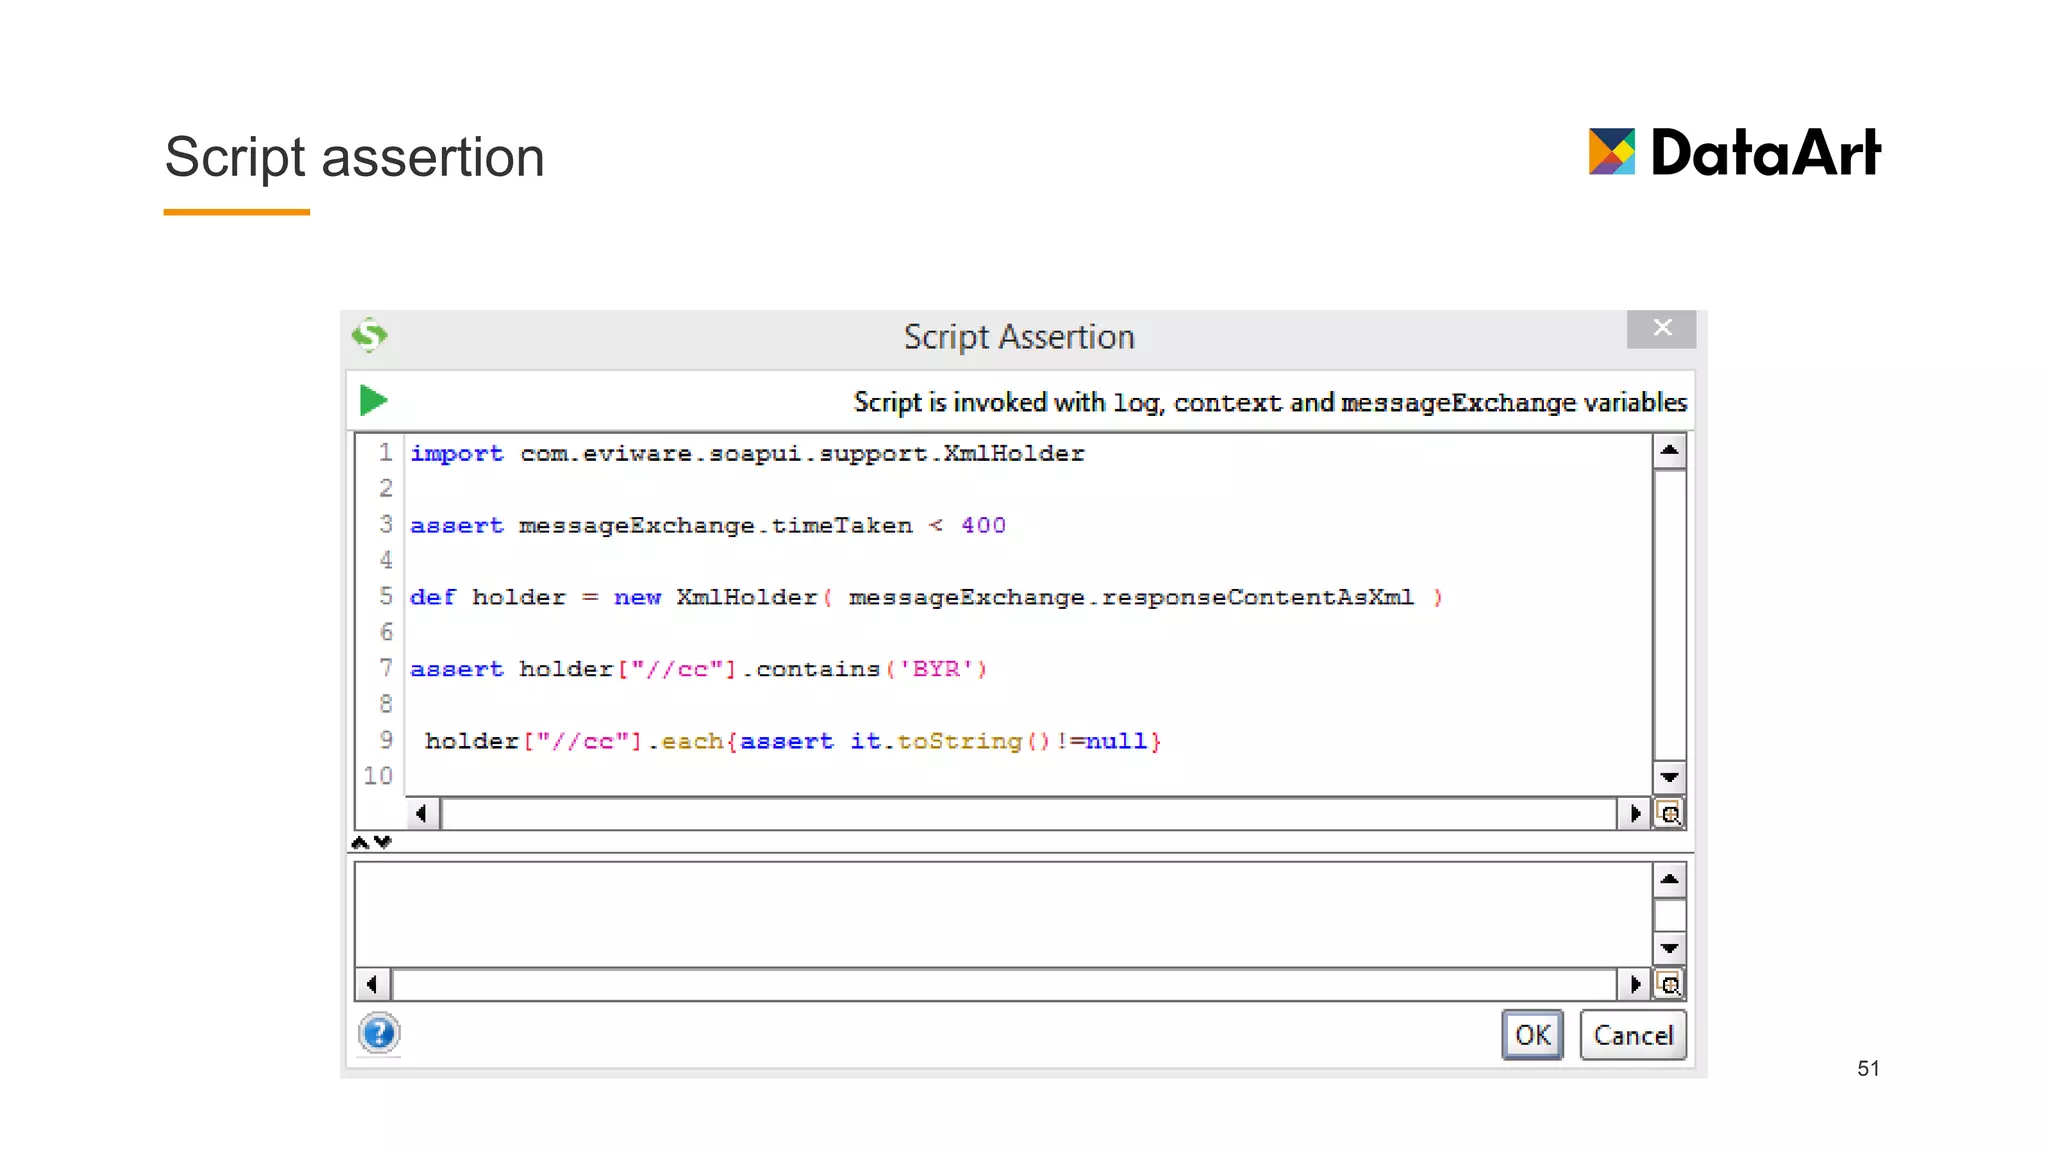Click the Cancel button
This screenshot has width=2048, height=1152.
pos(1633,1035)
